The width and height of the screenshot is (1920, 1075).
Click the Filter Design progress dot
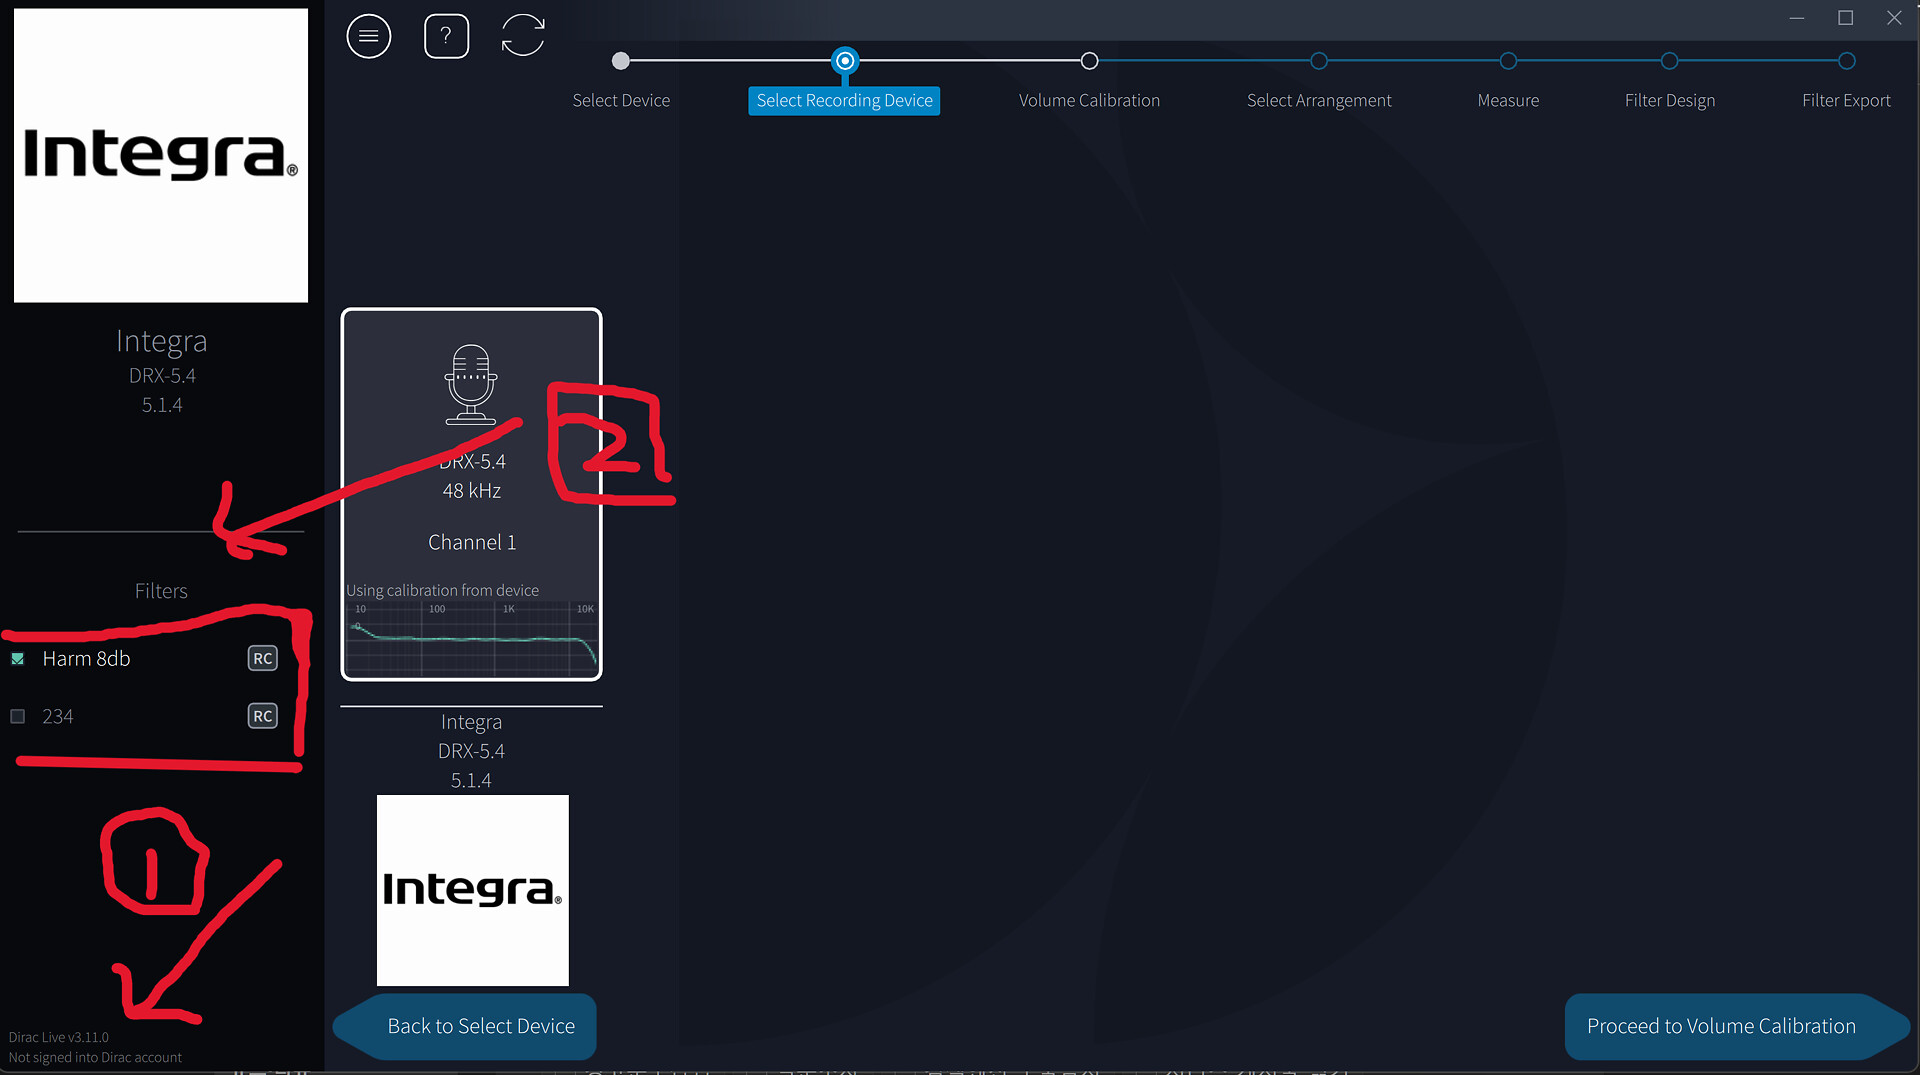pyautogui.click(x=1669, y=61)
